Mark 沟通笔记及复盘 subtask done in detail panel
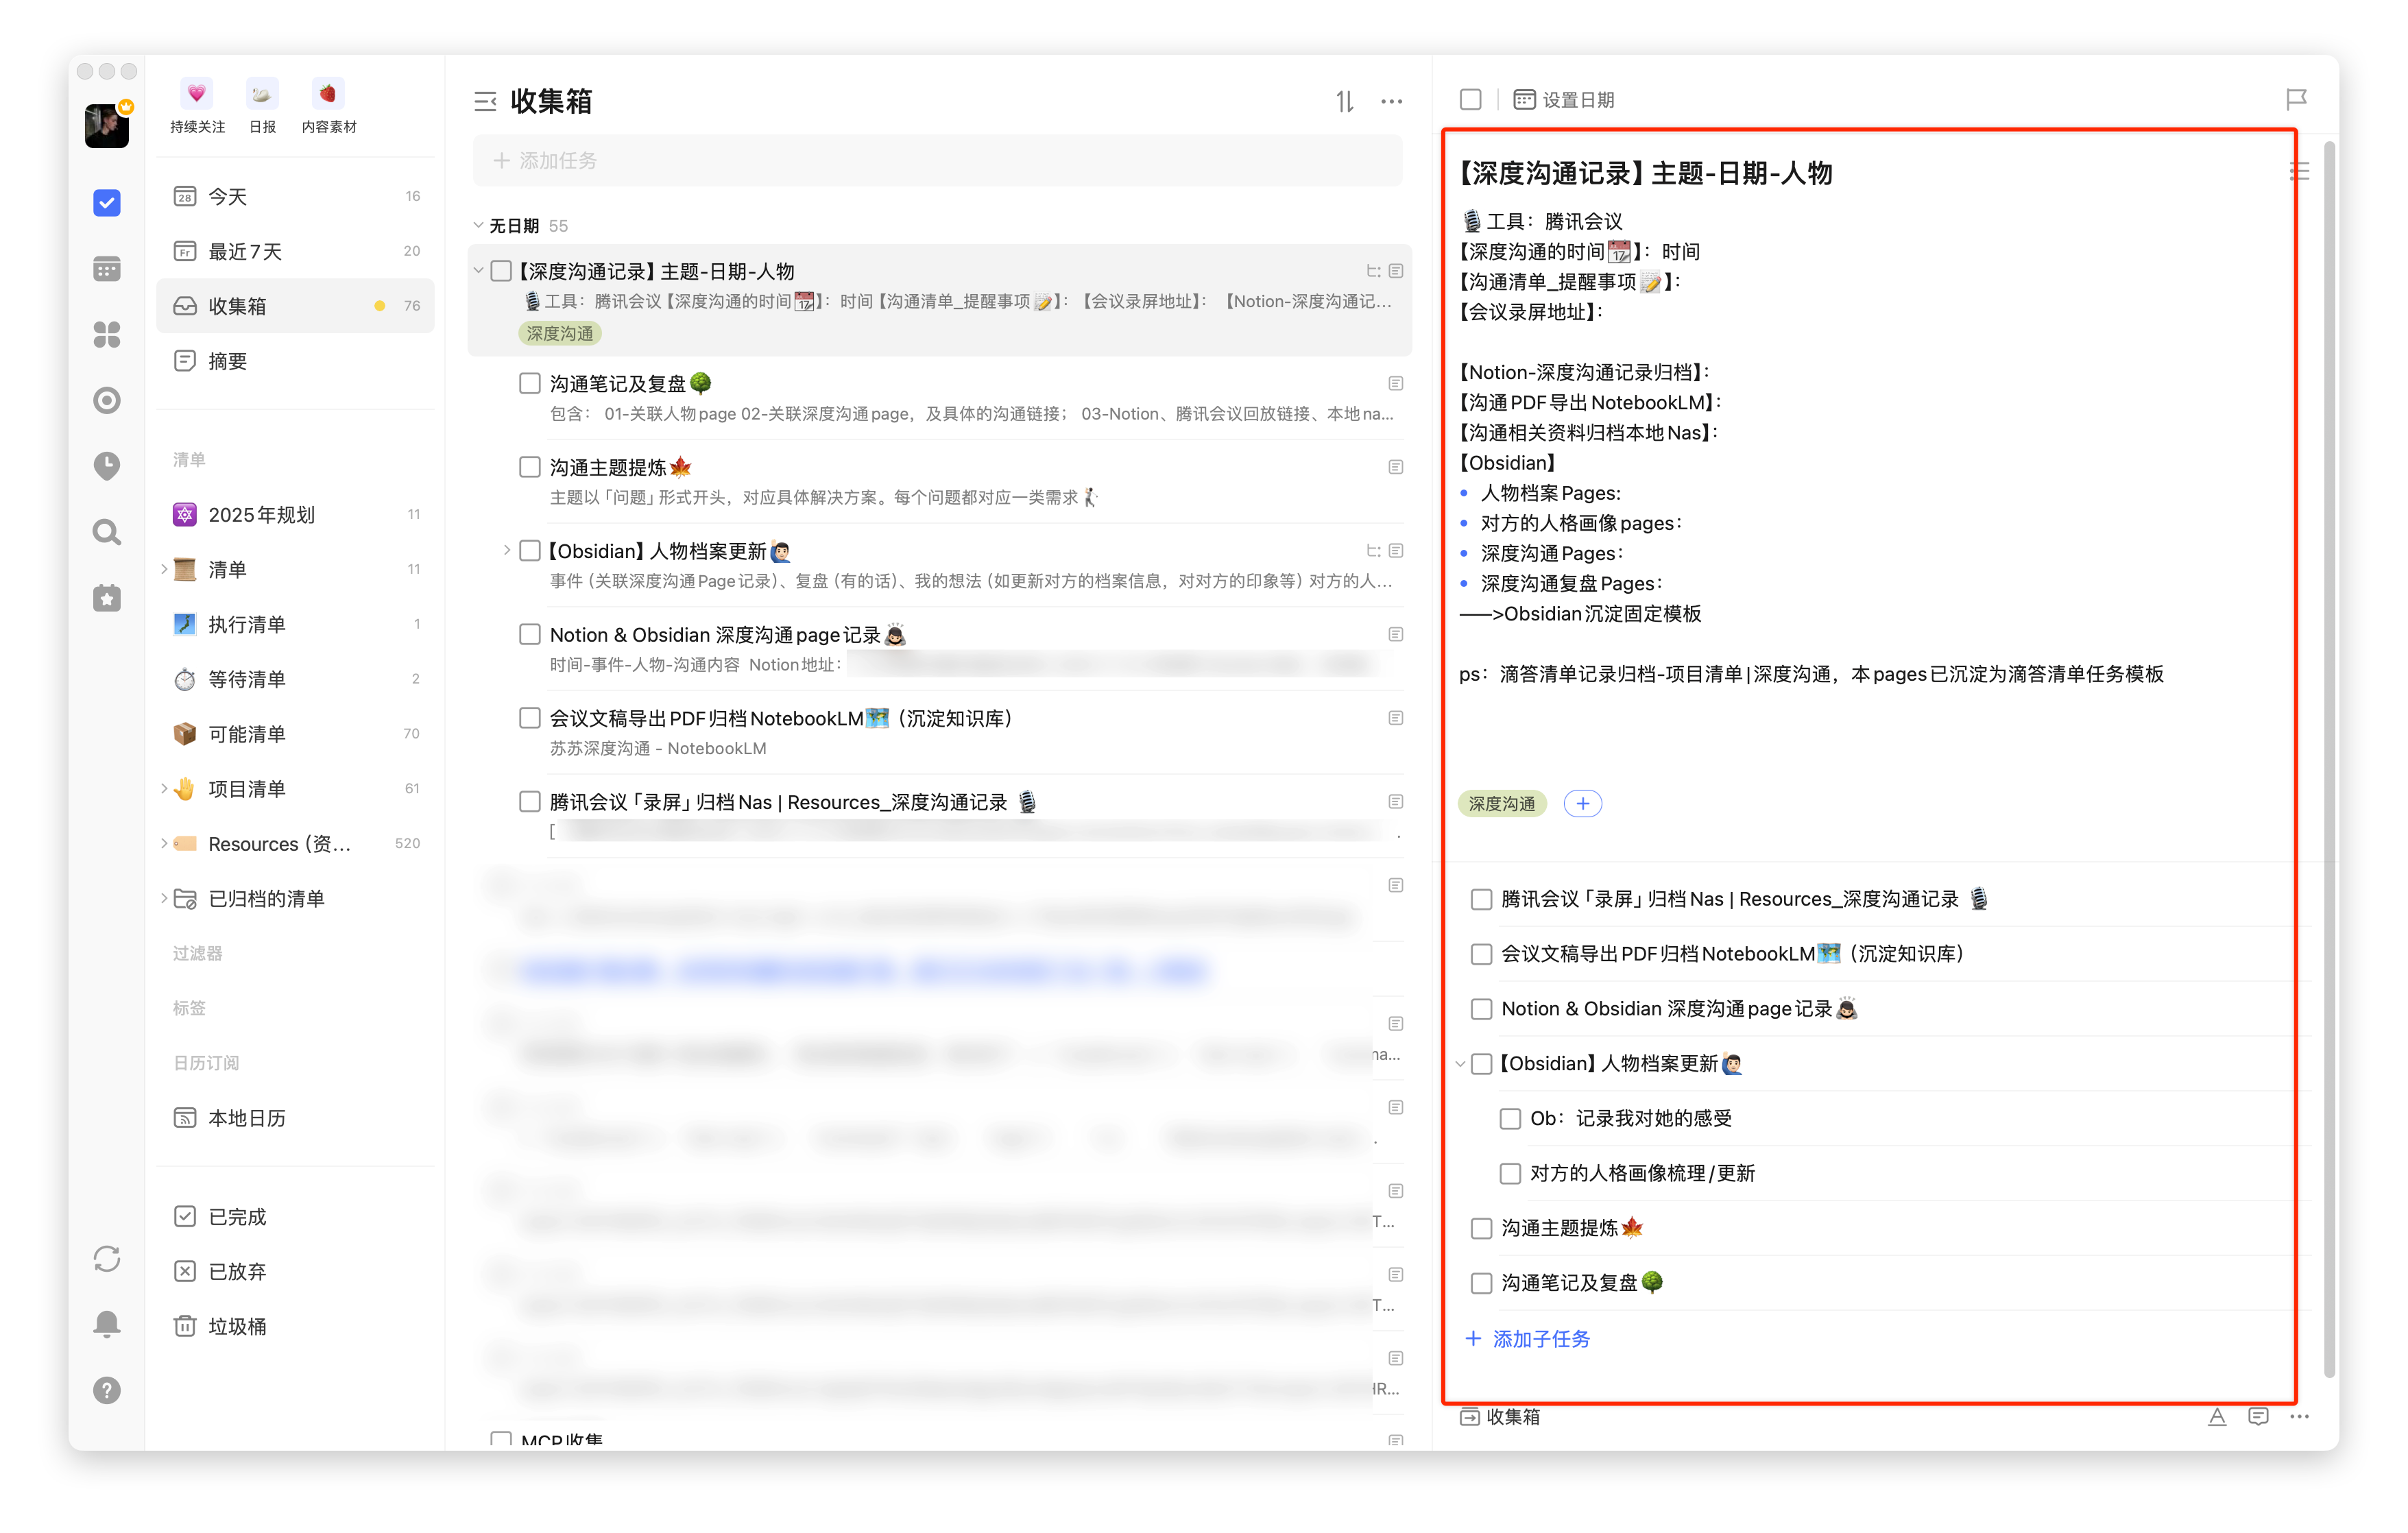2408x1533 pixels. (1481, 1283)
